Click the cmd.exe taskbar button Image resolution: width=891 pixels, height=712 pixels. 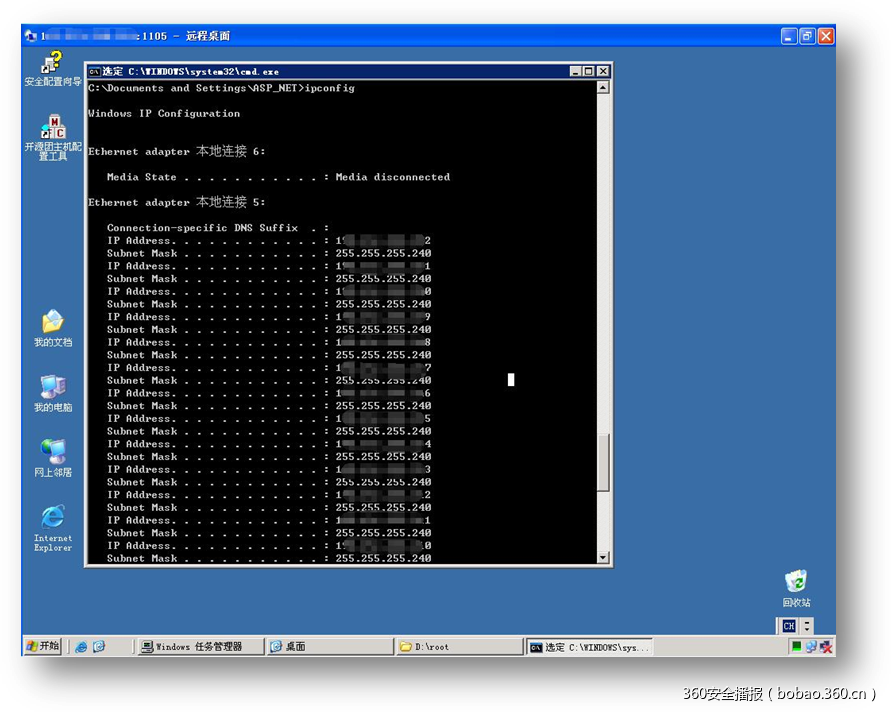pyautogui.click(x=589, y=647)
